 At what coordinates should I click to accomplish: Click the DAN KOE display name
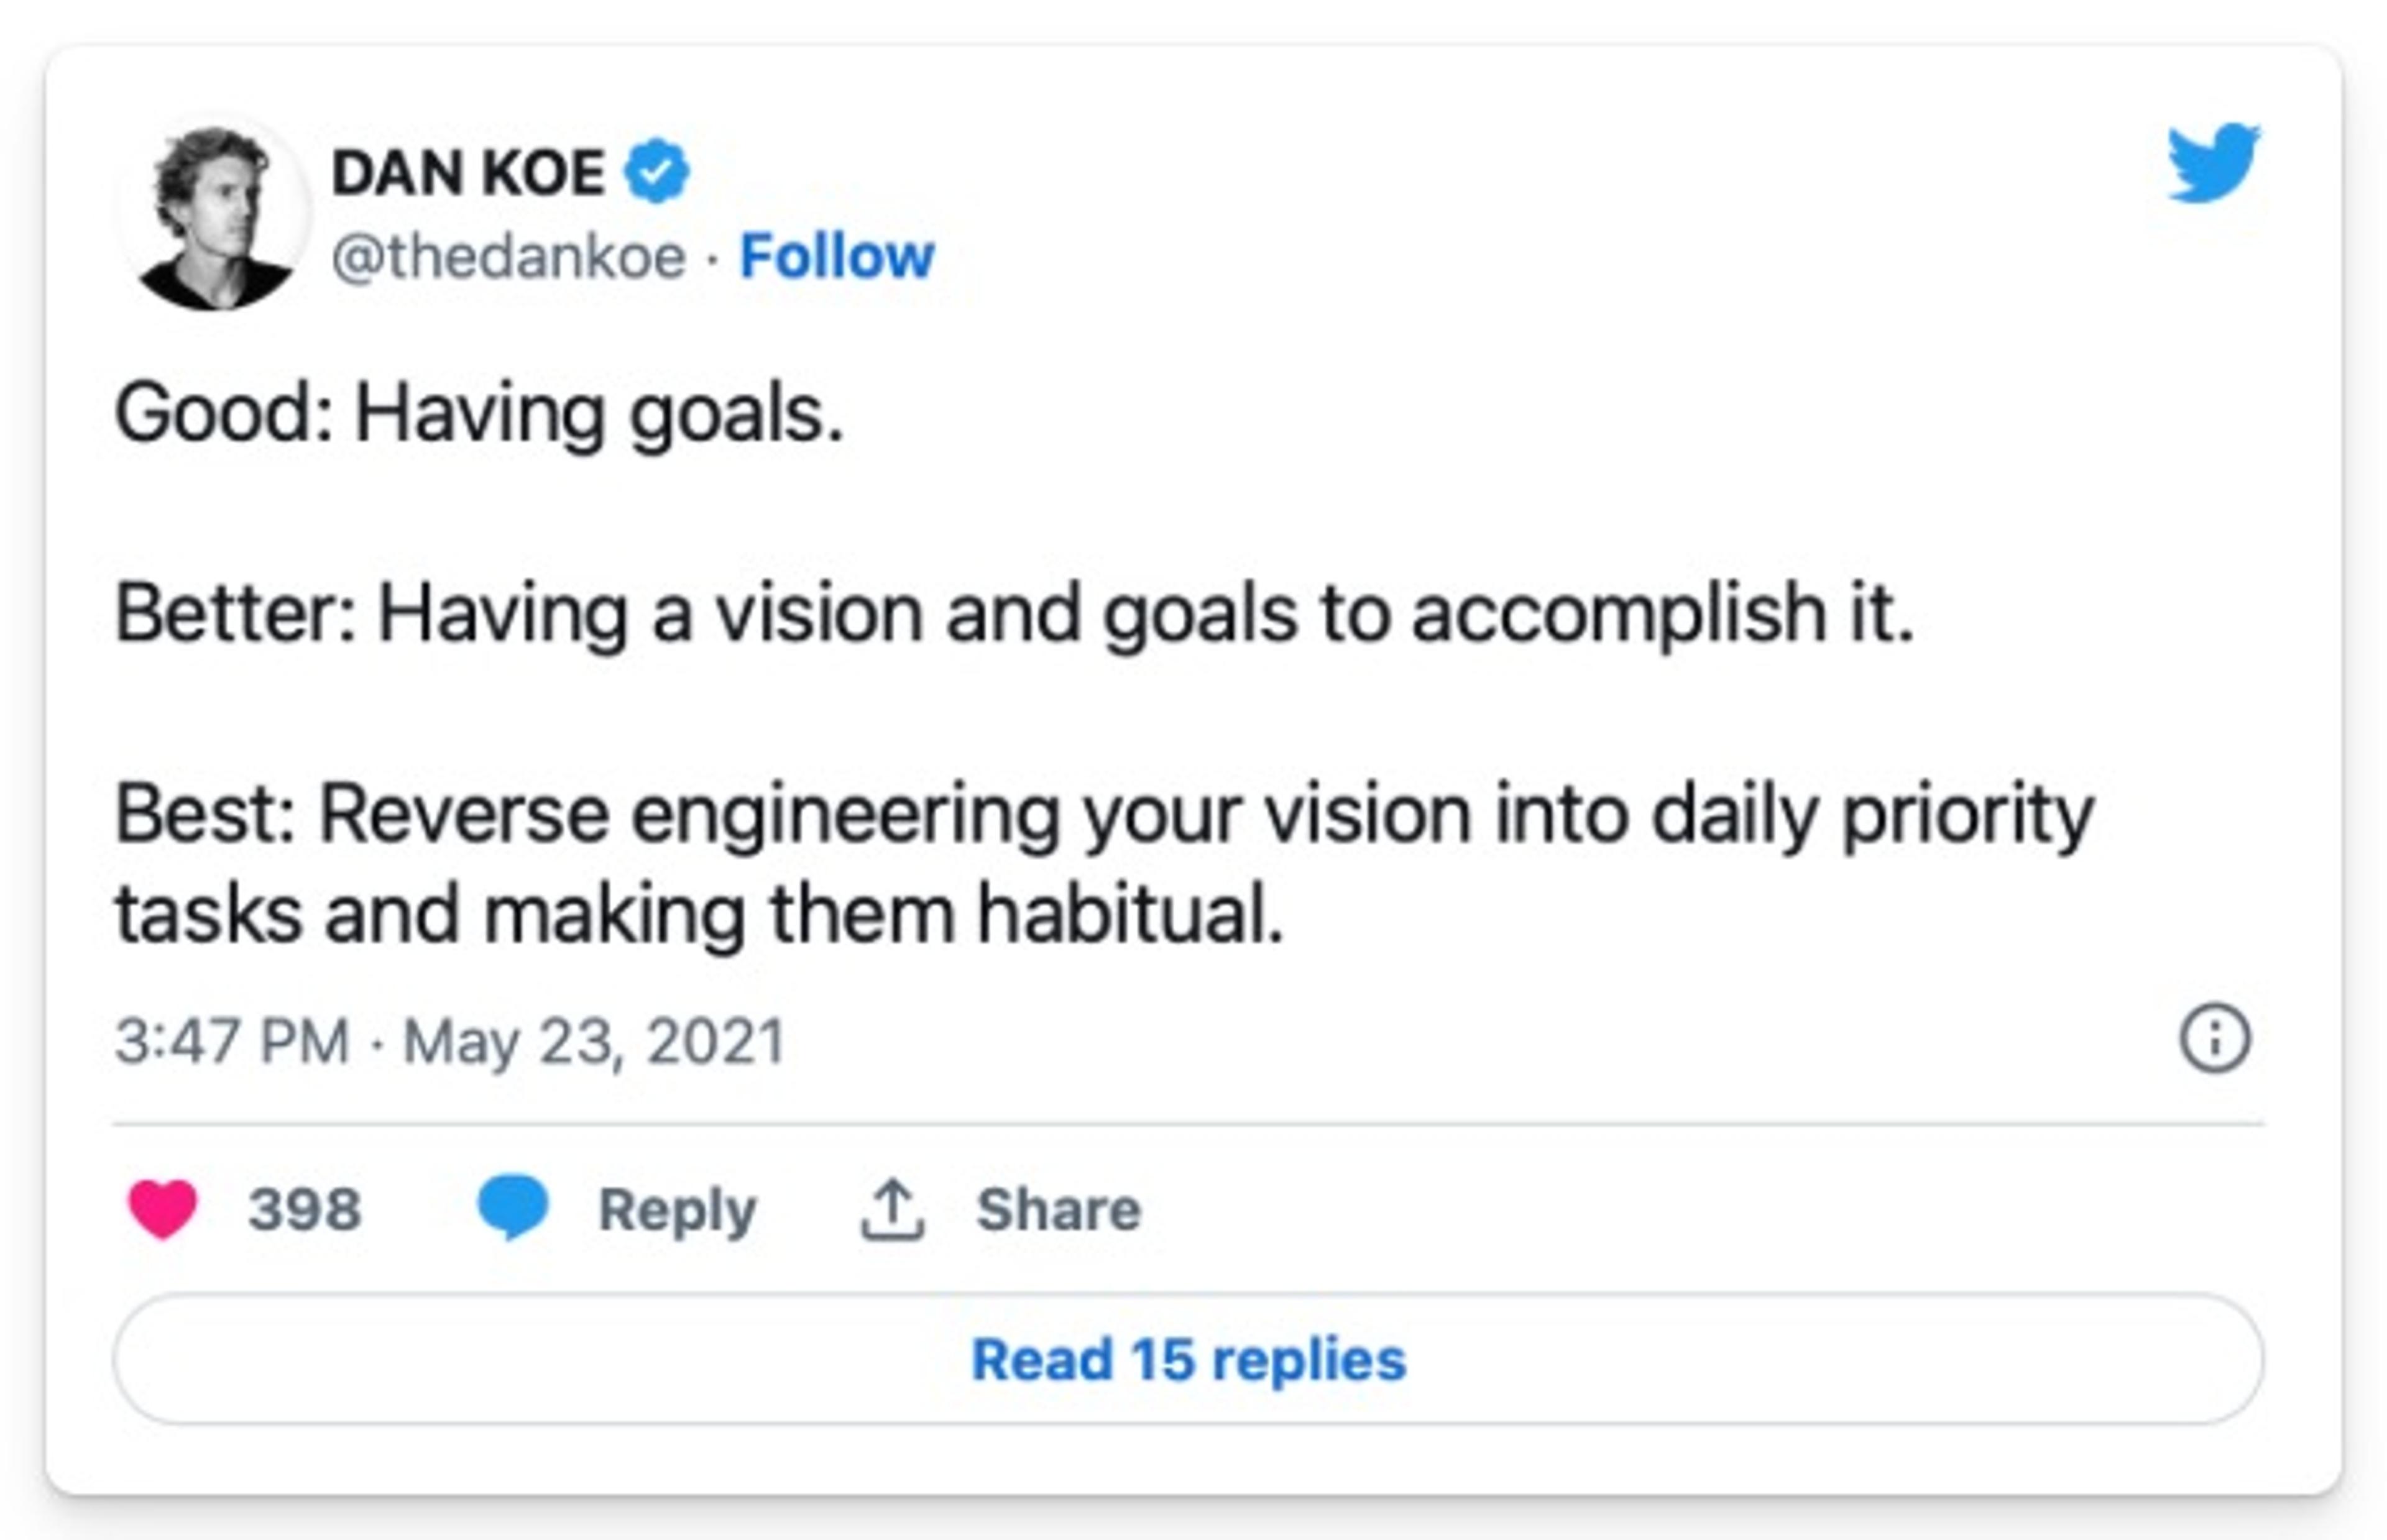(x=468, y=173)
